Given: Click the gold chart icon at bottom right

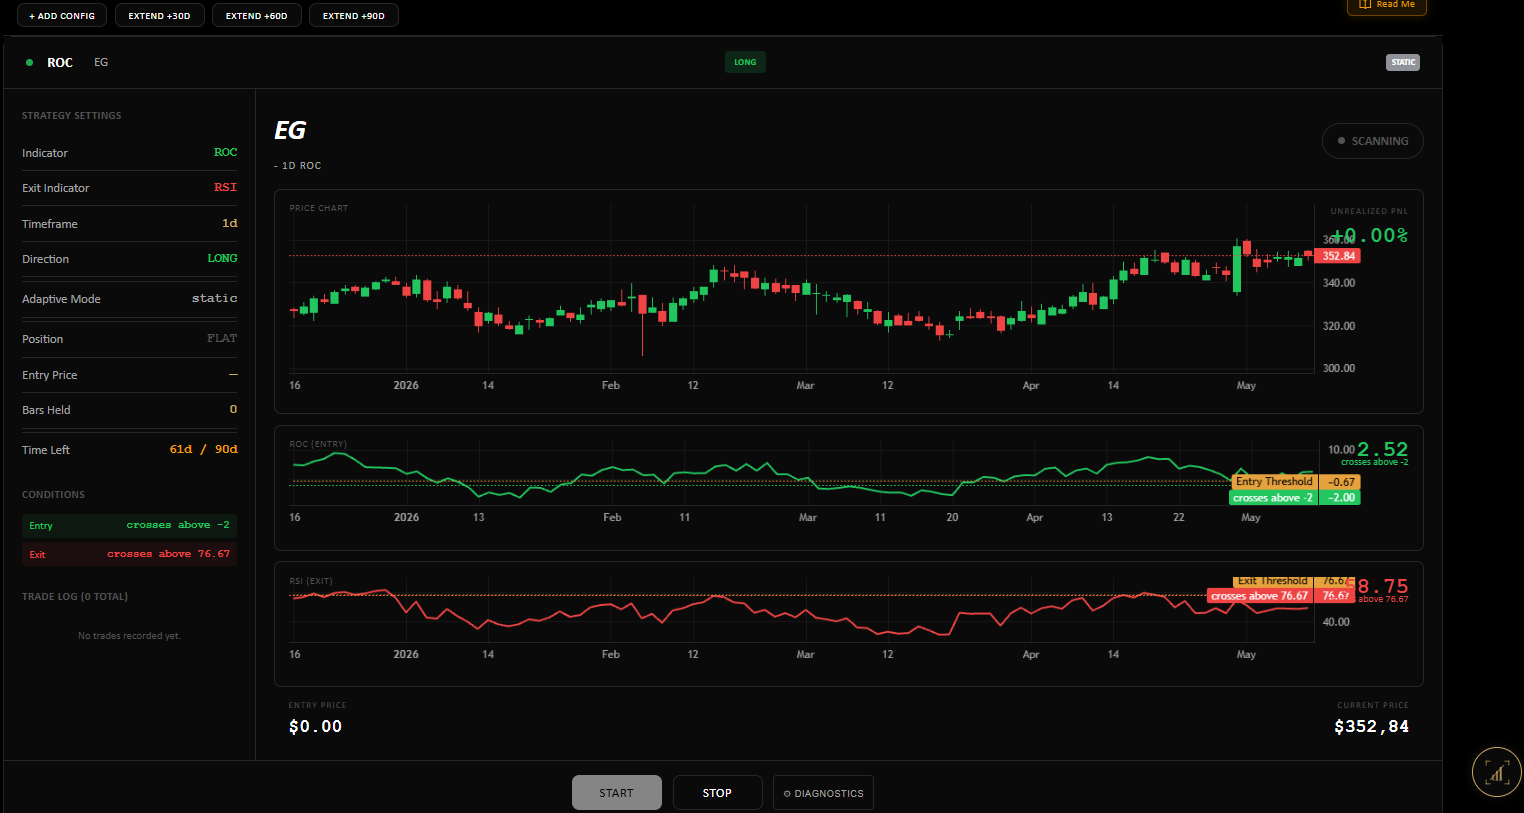Looking at the screenshot, I should click(1497, 771).
